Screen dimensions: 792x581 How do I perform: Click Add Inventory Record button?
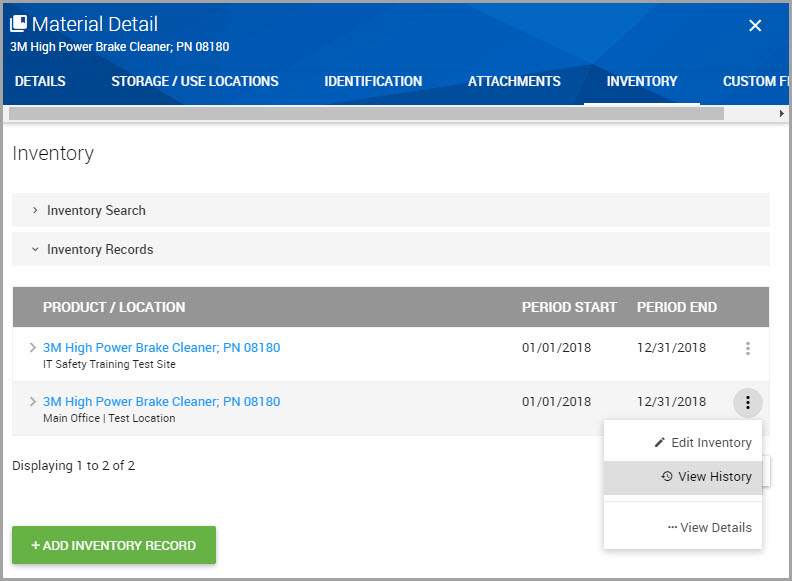coord(114,545)
